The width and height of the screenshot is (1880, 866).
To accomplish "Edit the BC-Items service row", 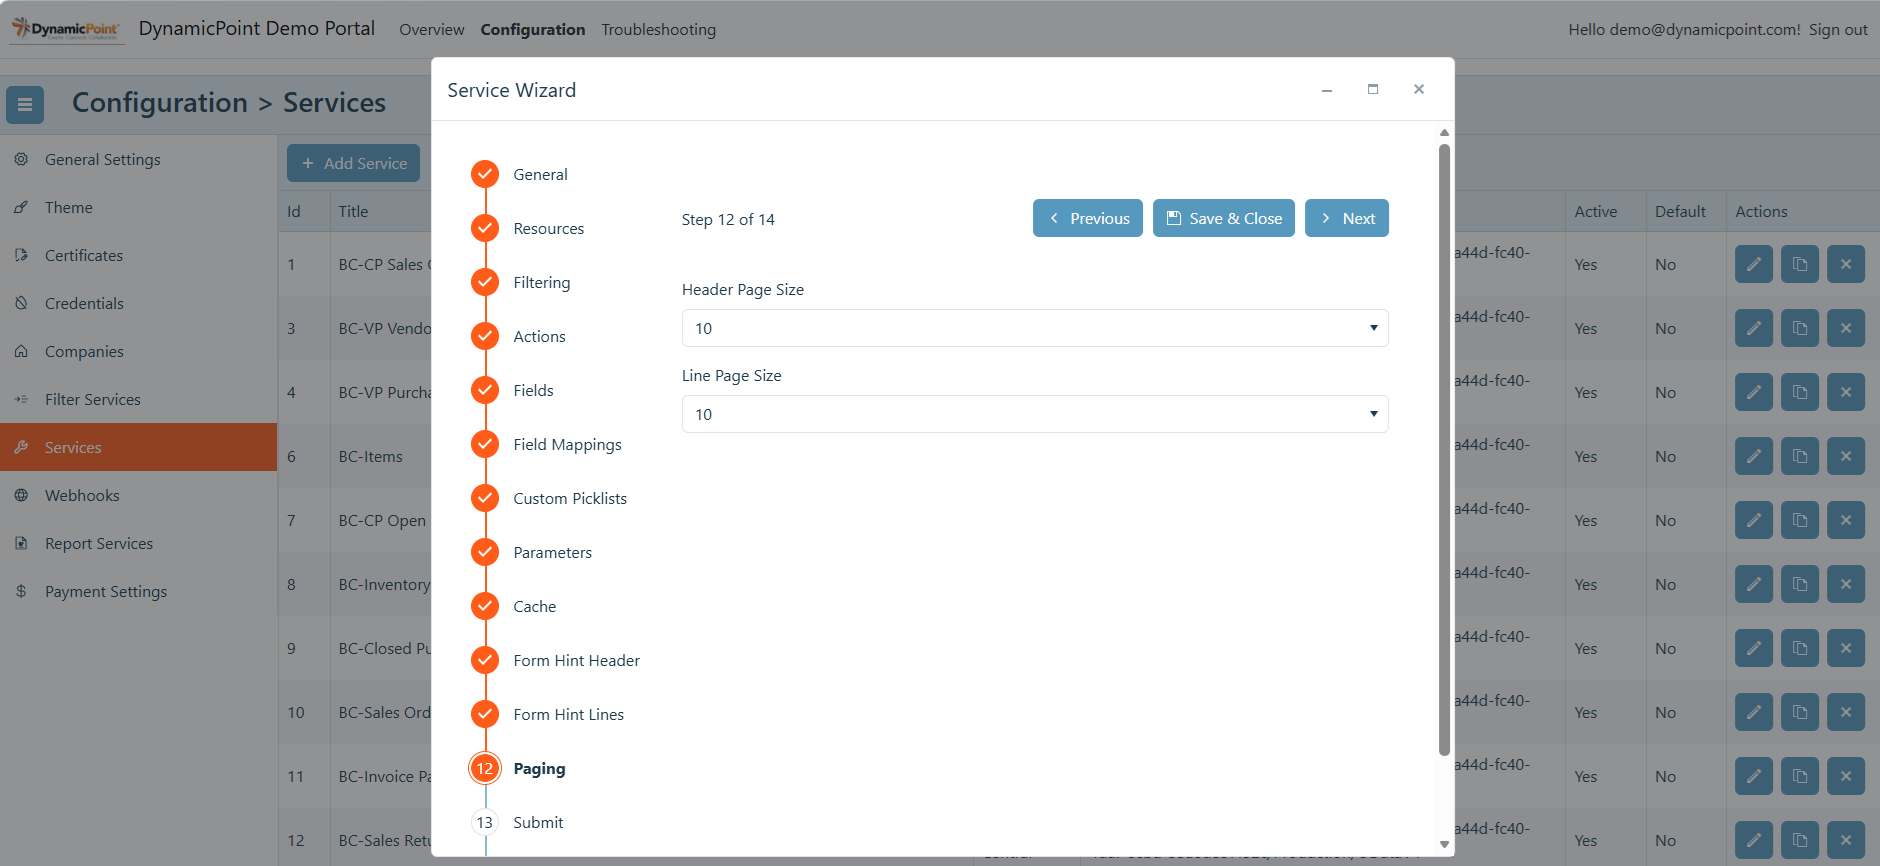I will [x=1754, y=456].
